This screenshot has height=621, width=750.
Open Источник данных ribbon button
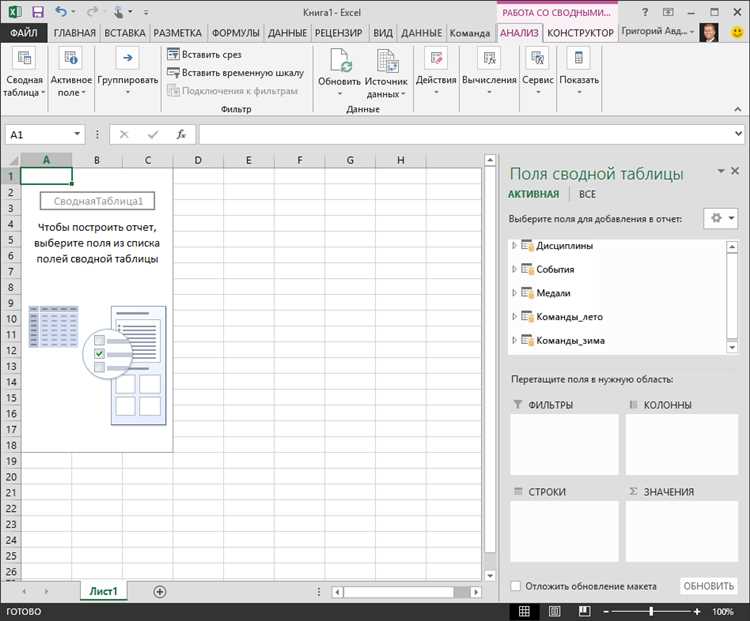(386, 73)
